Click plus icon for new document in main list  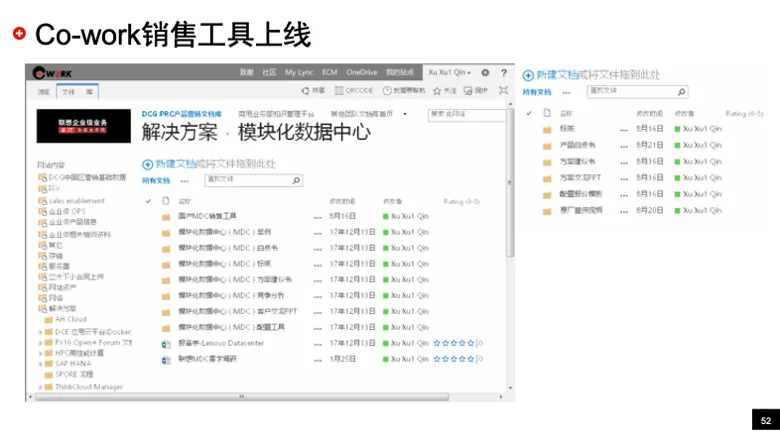(147, 165)
